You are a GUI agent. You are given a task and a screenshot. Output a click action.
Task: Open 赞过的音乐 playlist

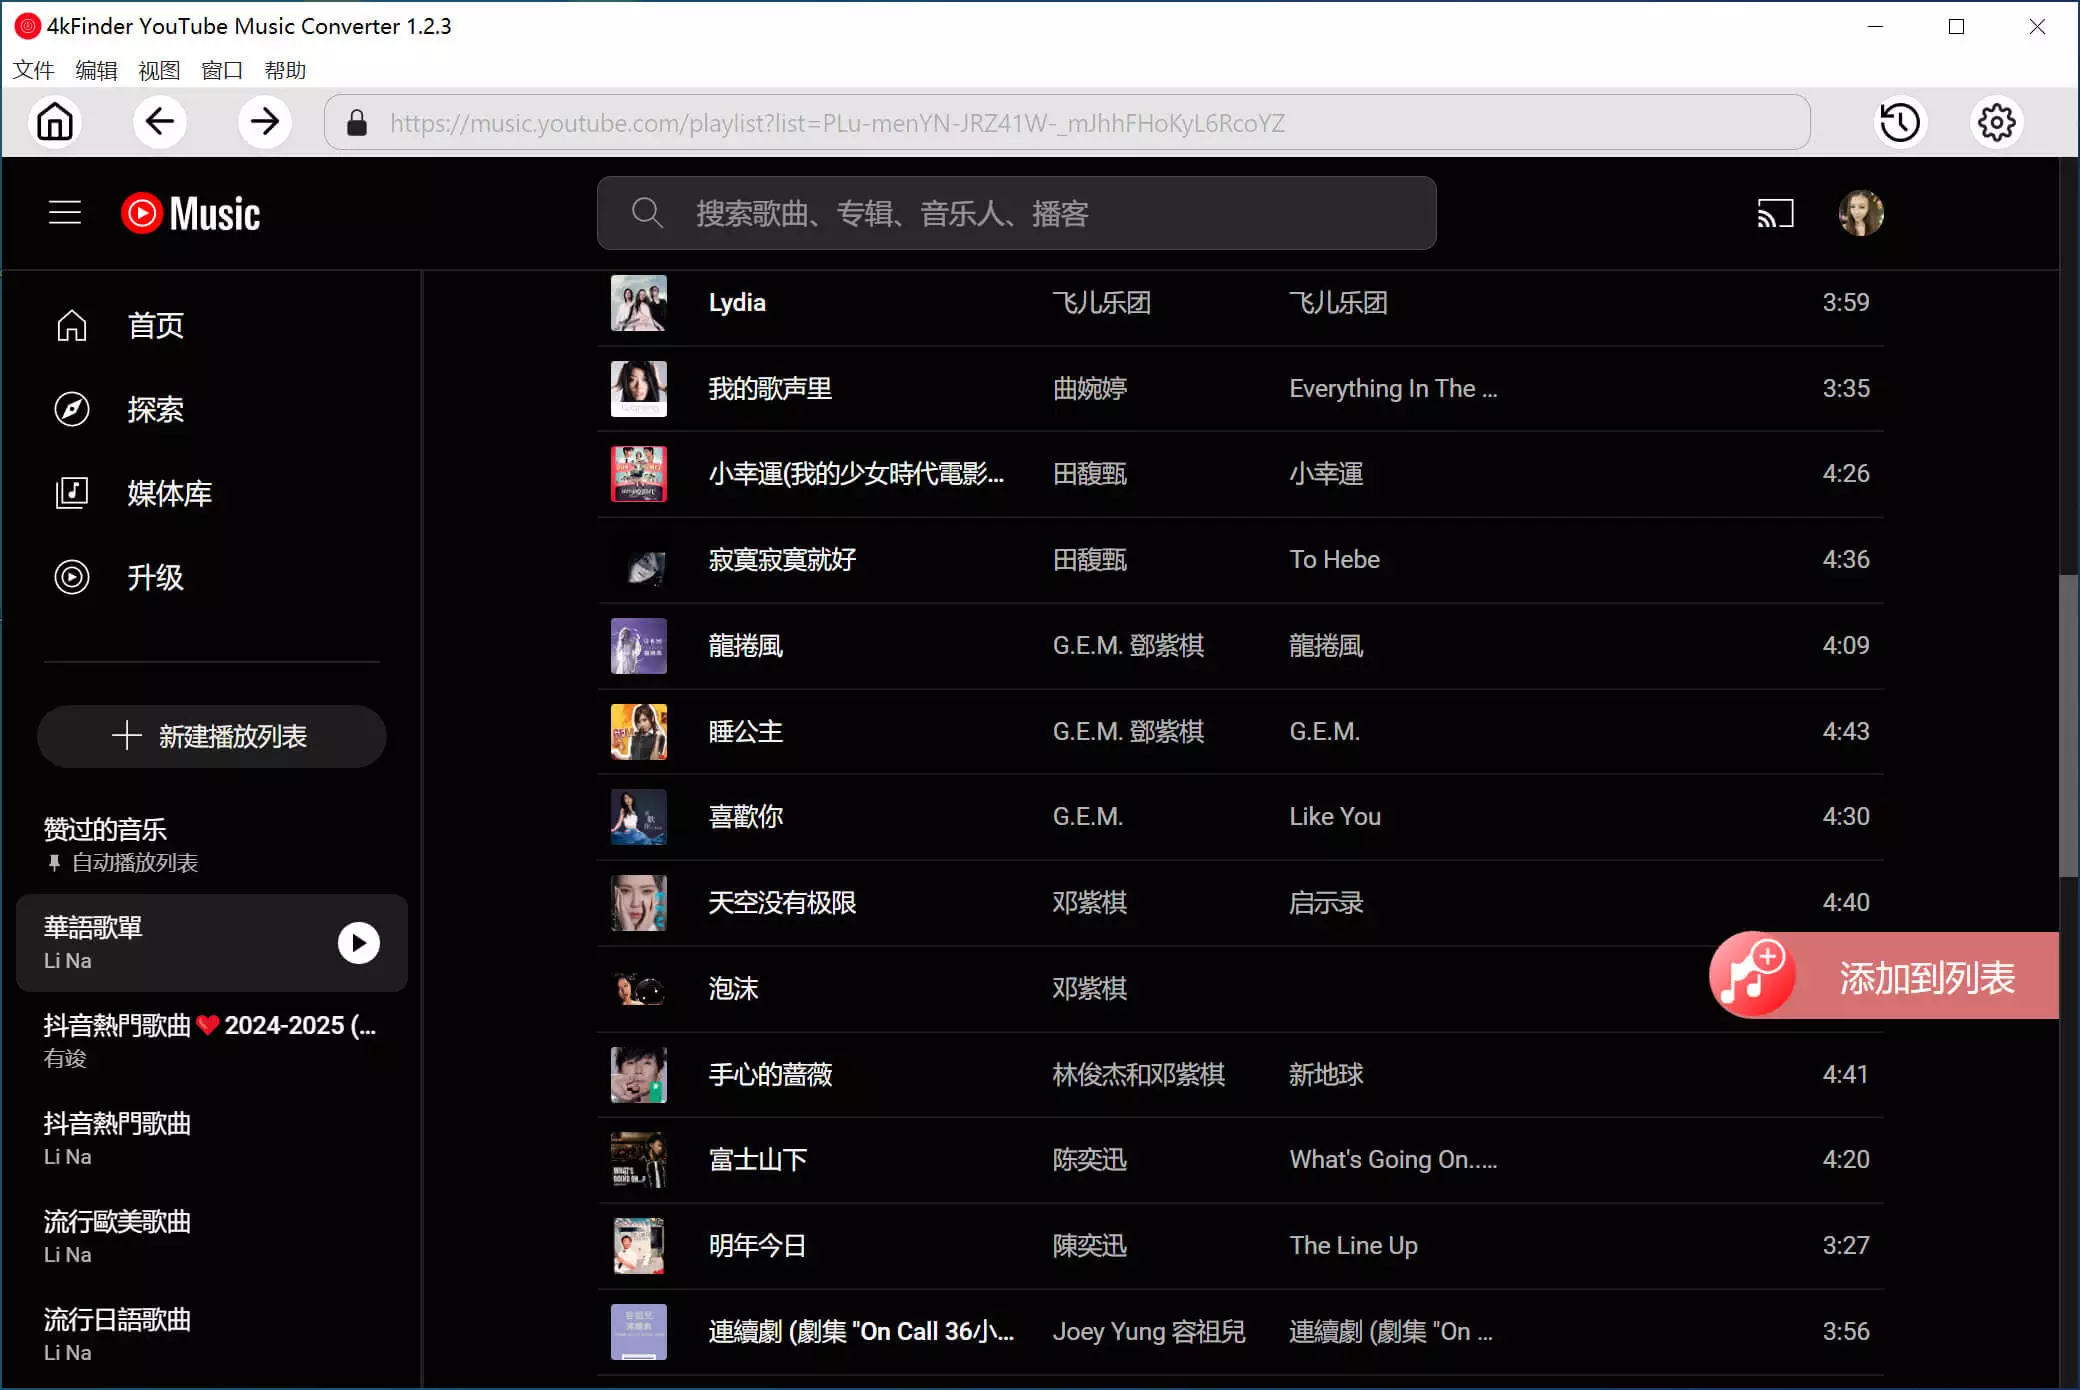pos(211,845)
